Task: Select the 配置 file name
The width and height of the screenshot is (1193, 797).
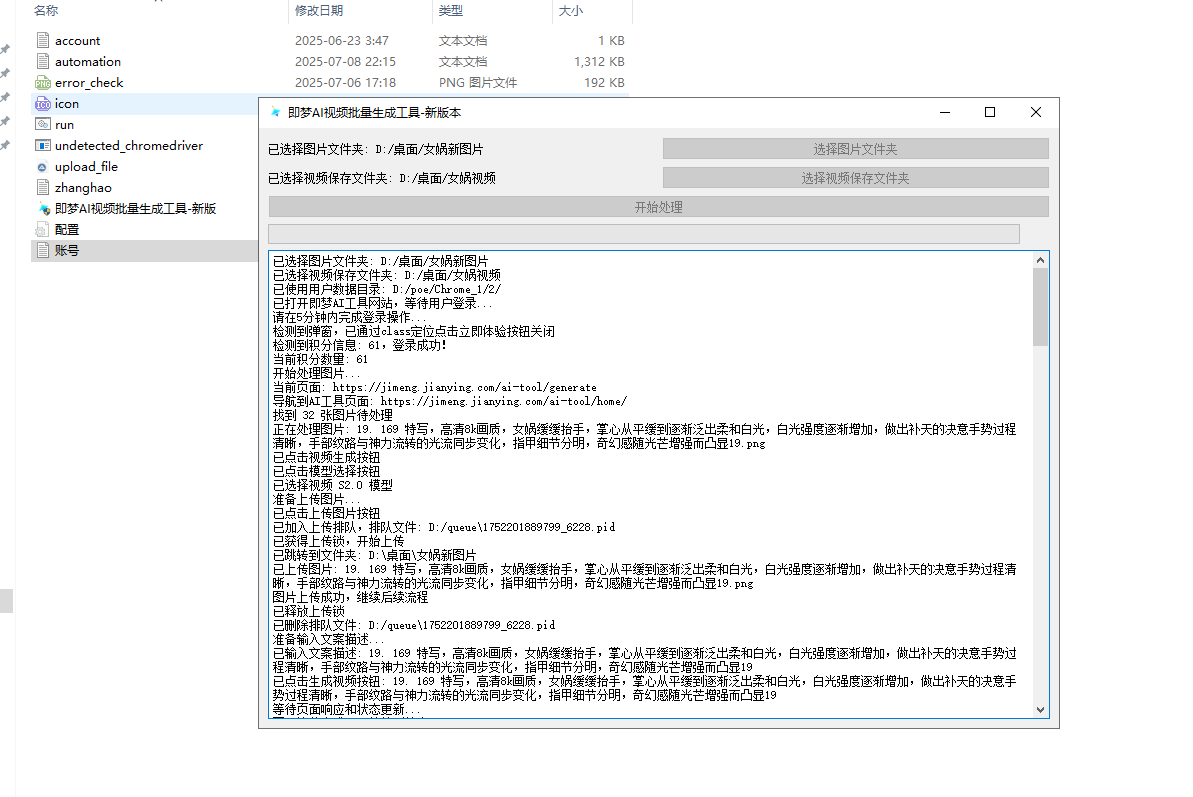Action: 67,229
